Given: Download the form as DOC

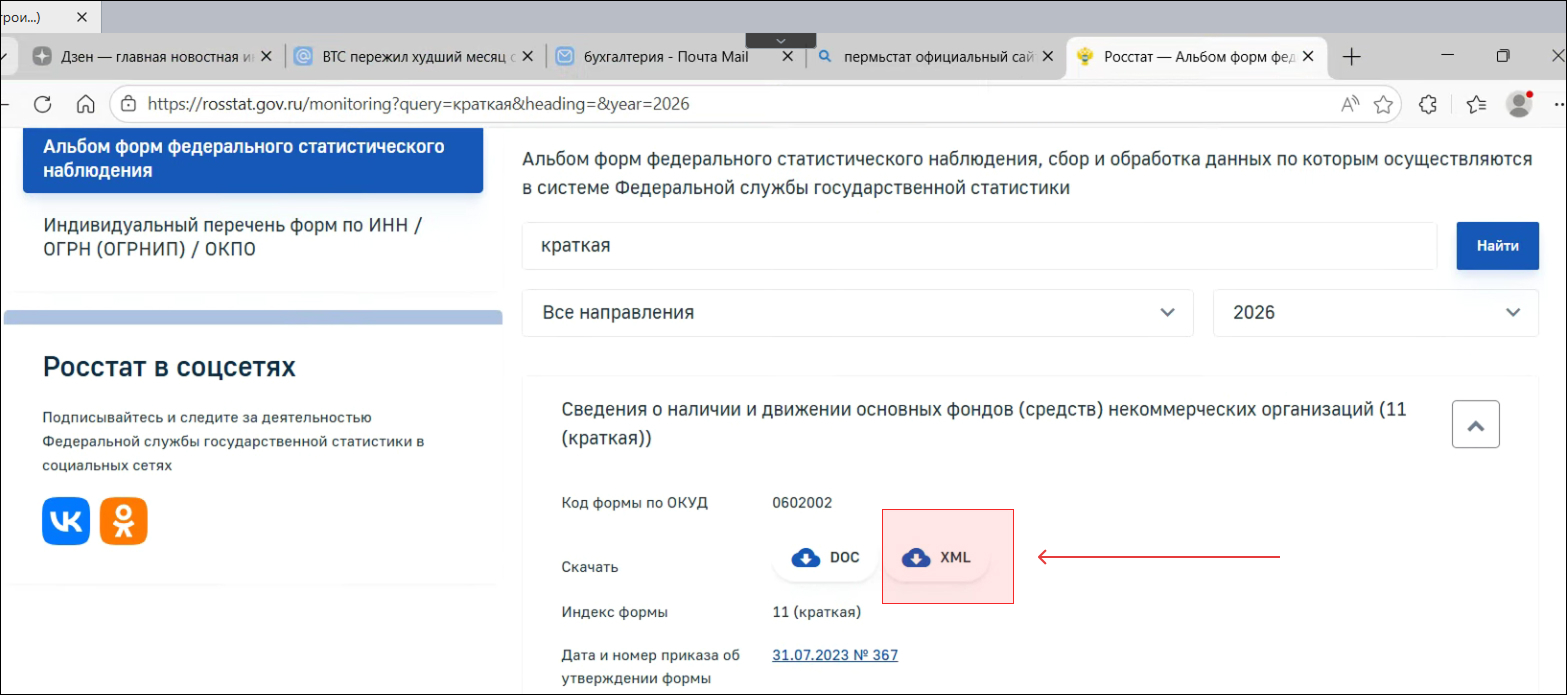Looking at the screenshot, I should (825, 558).
